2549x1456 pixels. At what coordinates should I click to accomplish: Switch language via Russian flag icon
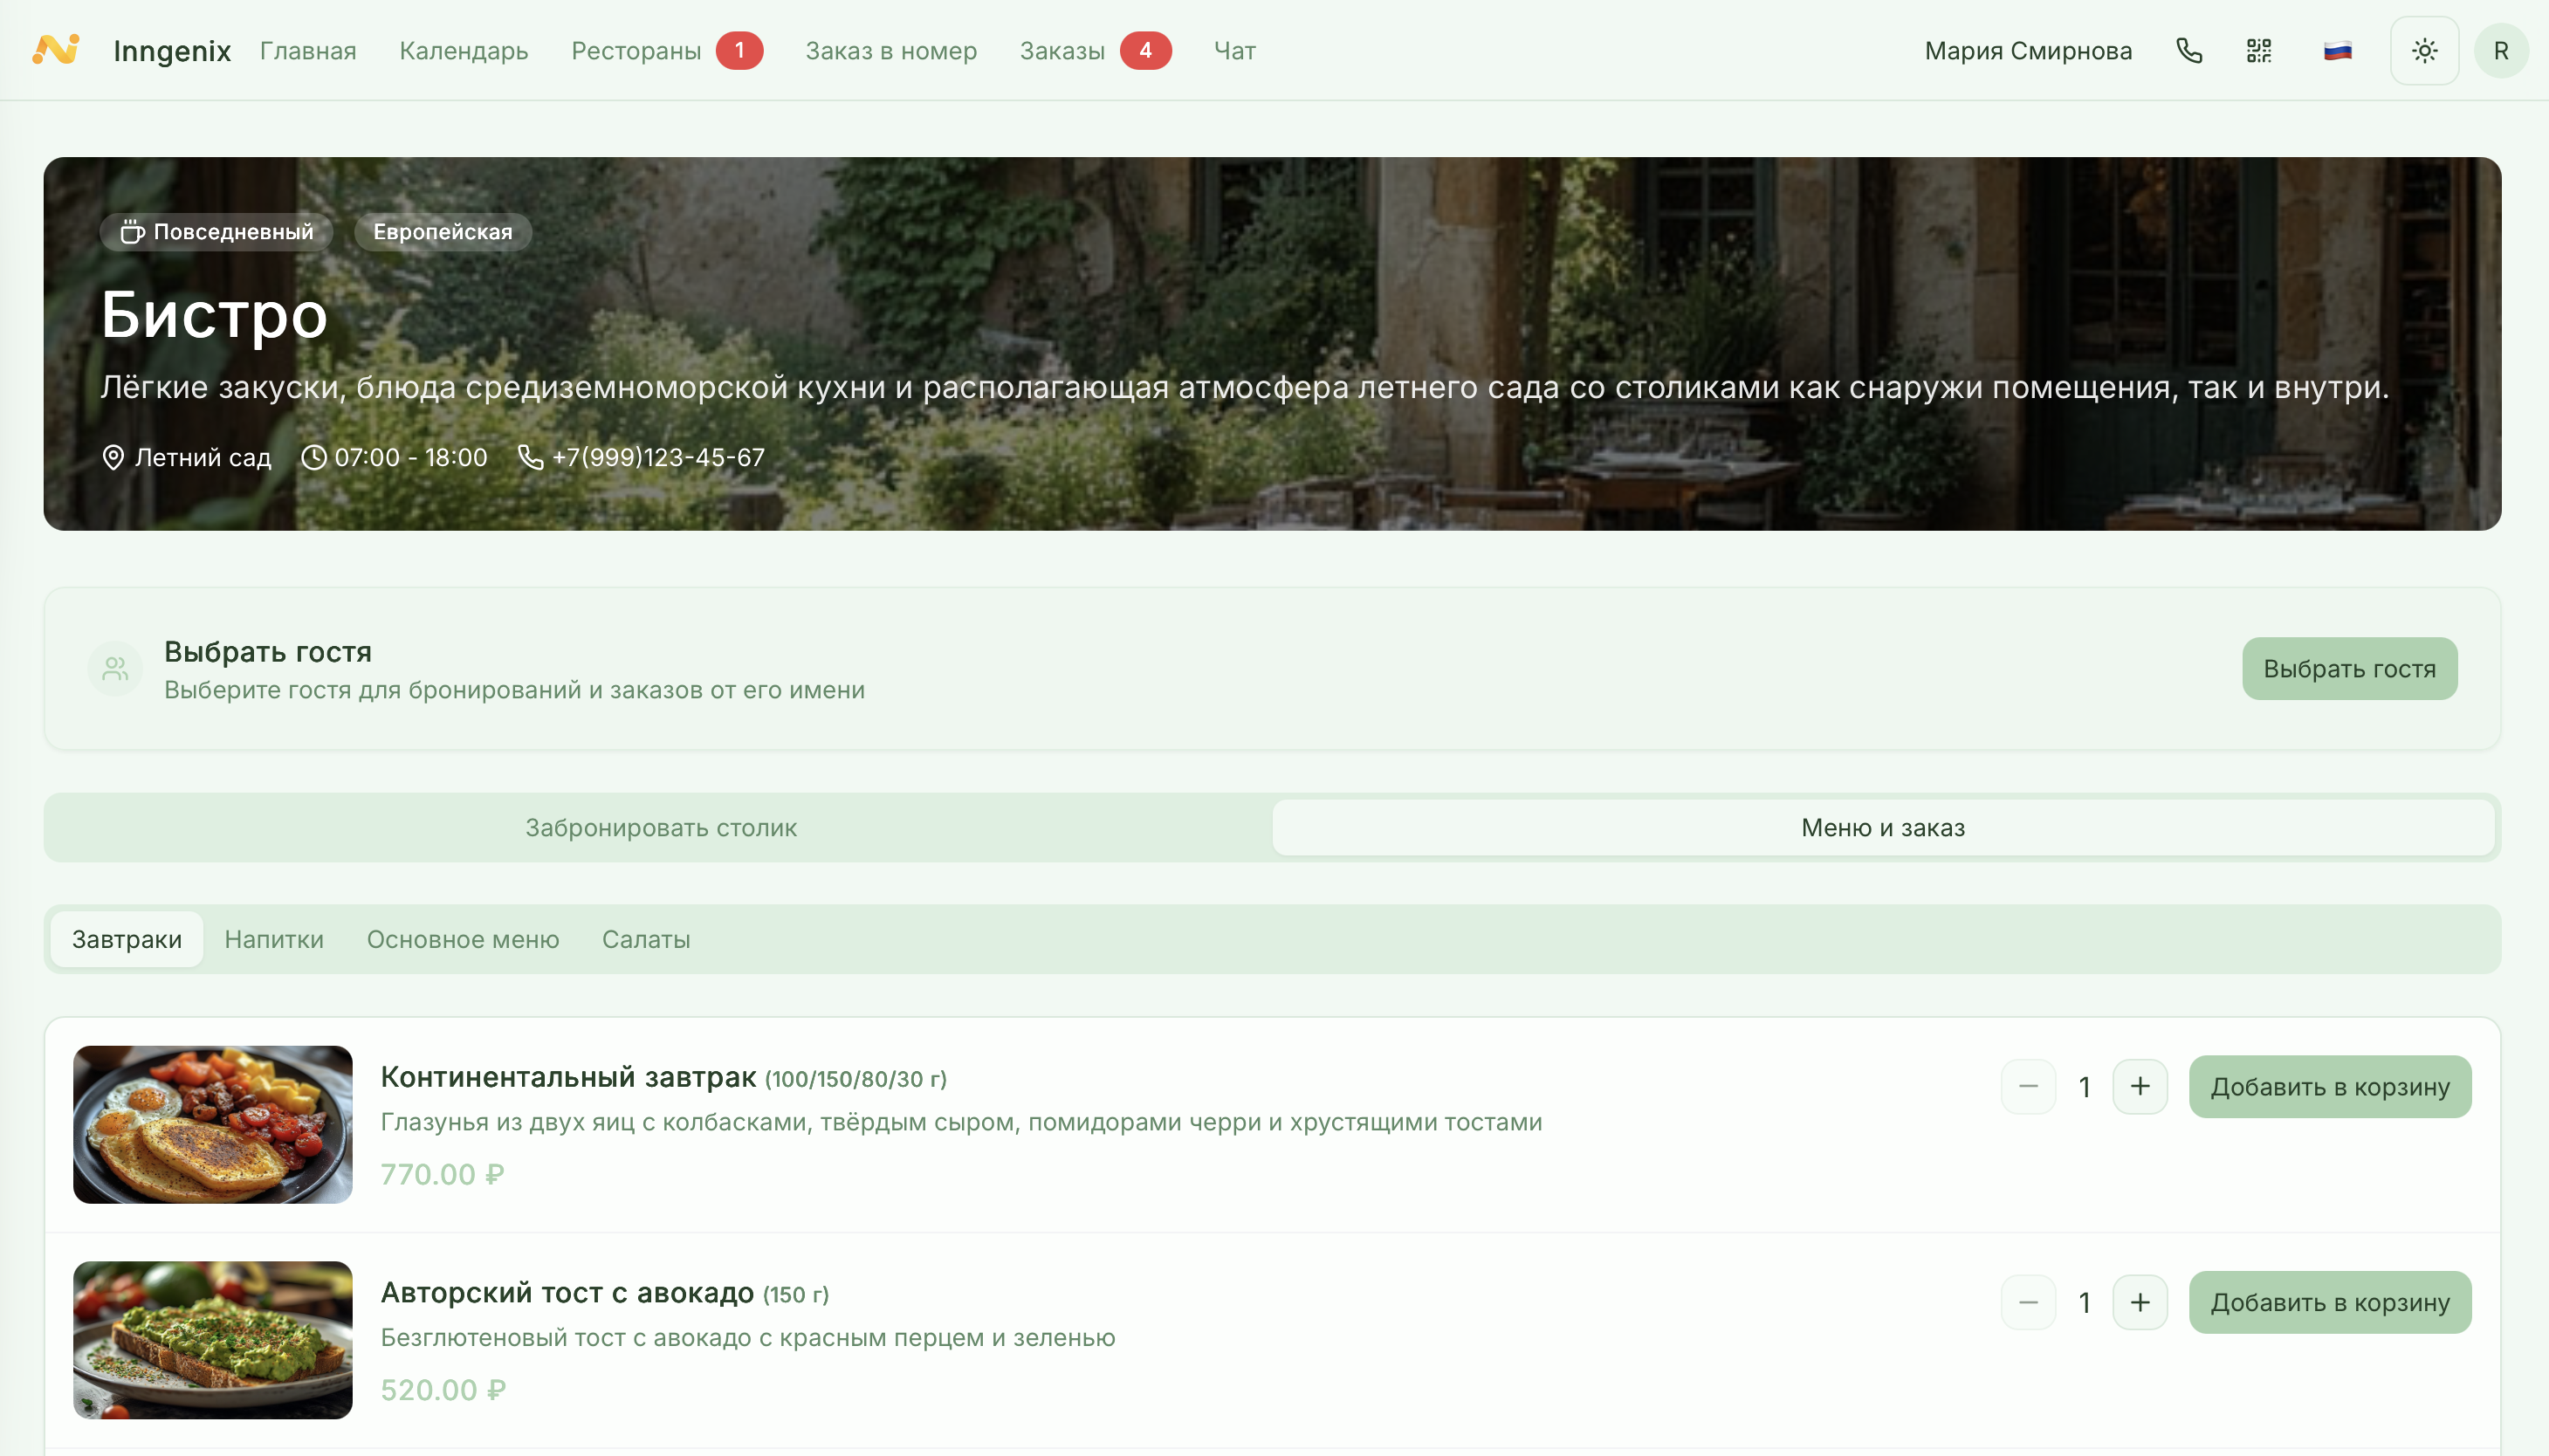click(2337, 50)
